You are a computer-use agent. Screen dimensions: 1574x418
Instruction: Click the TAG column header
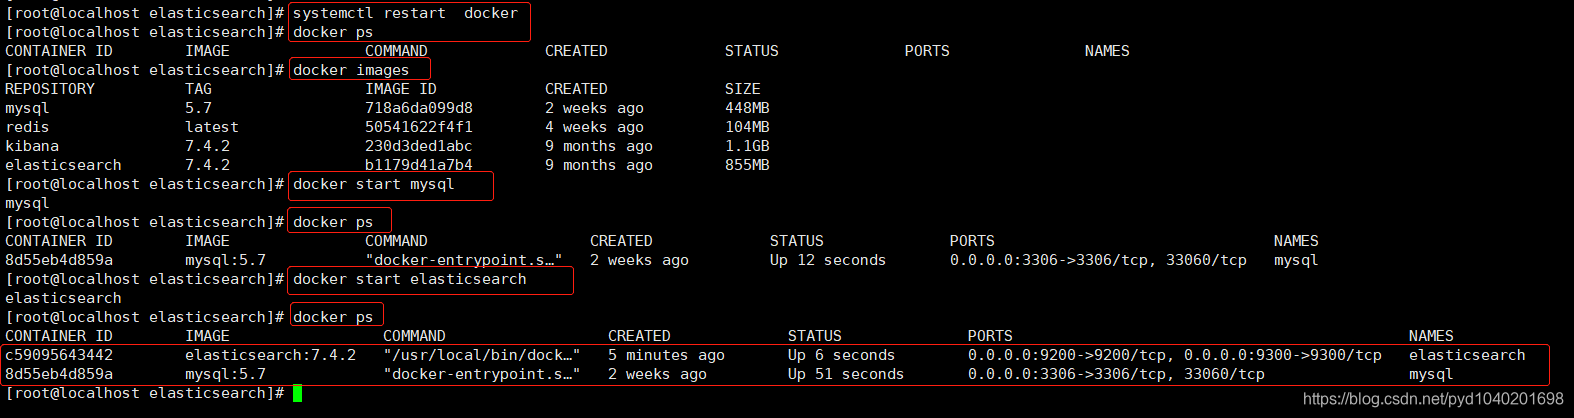coord(198,89)
